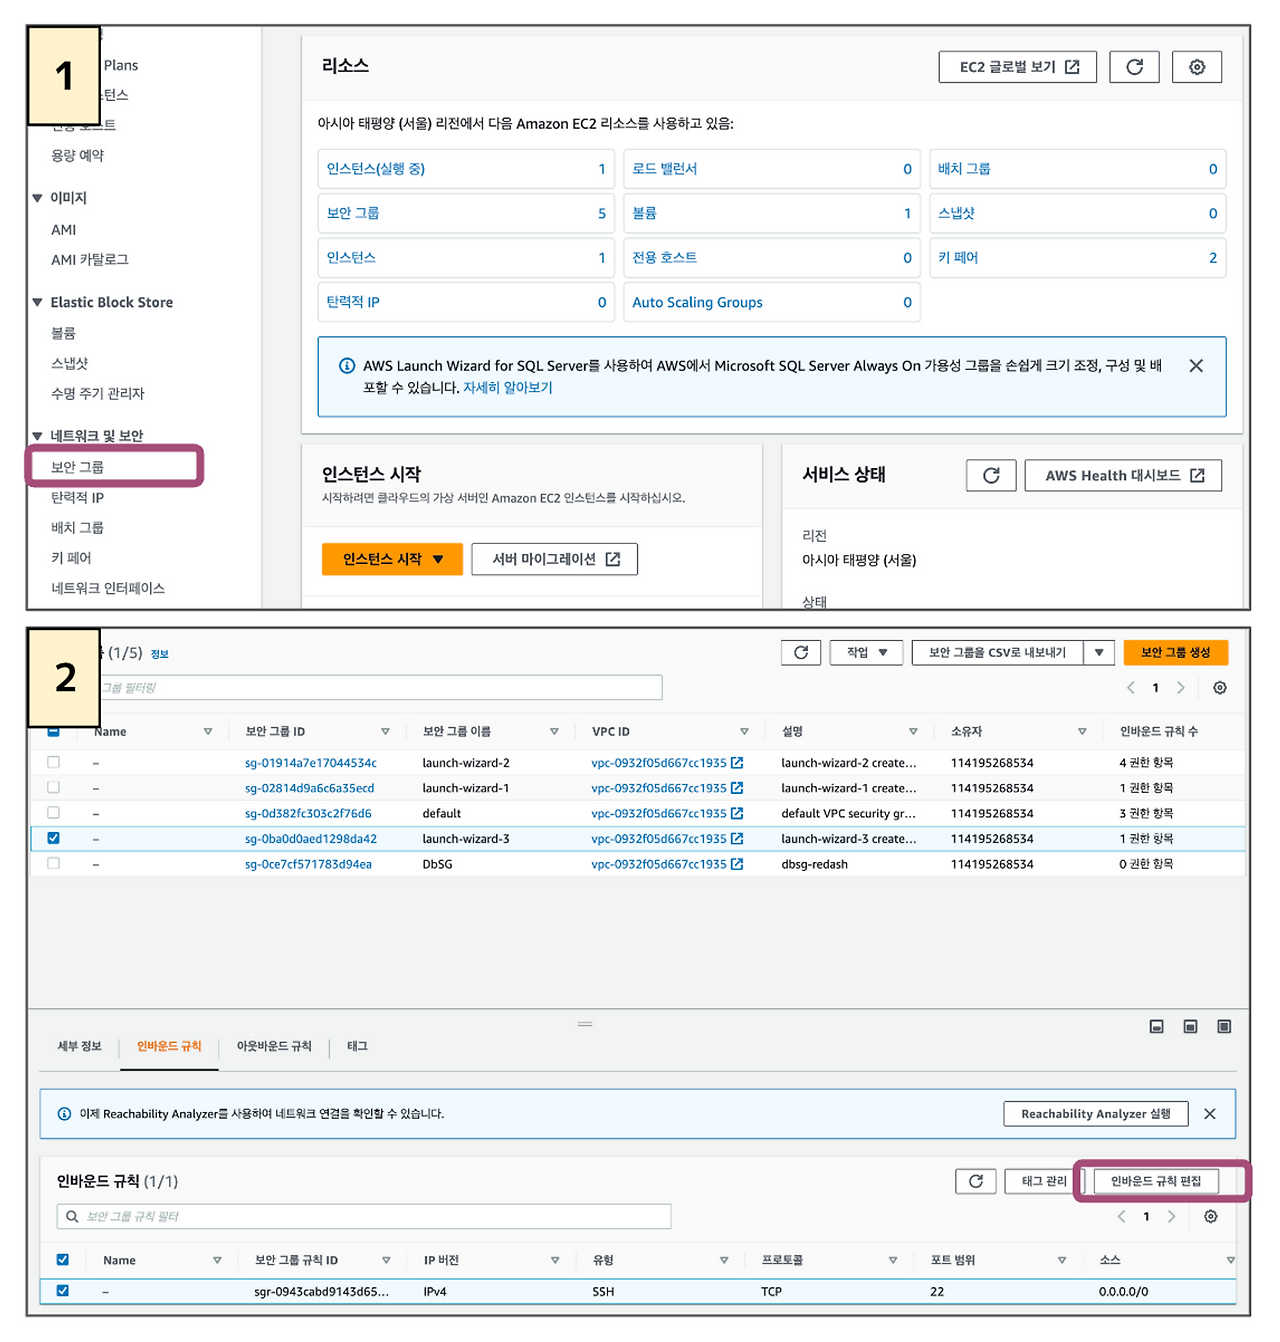
Task: Check the launch-wizard-2 security group row
Action: (x=53, y=762)
